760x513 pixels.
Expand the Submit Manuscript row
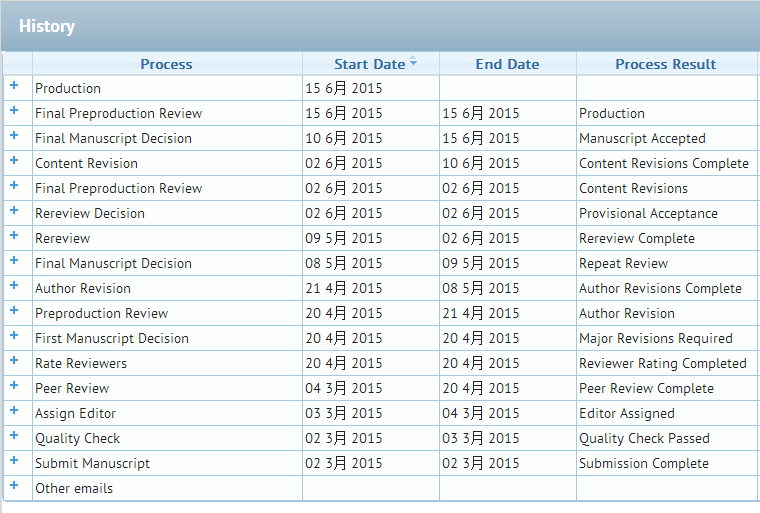(x=14, y=461)
